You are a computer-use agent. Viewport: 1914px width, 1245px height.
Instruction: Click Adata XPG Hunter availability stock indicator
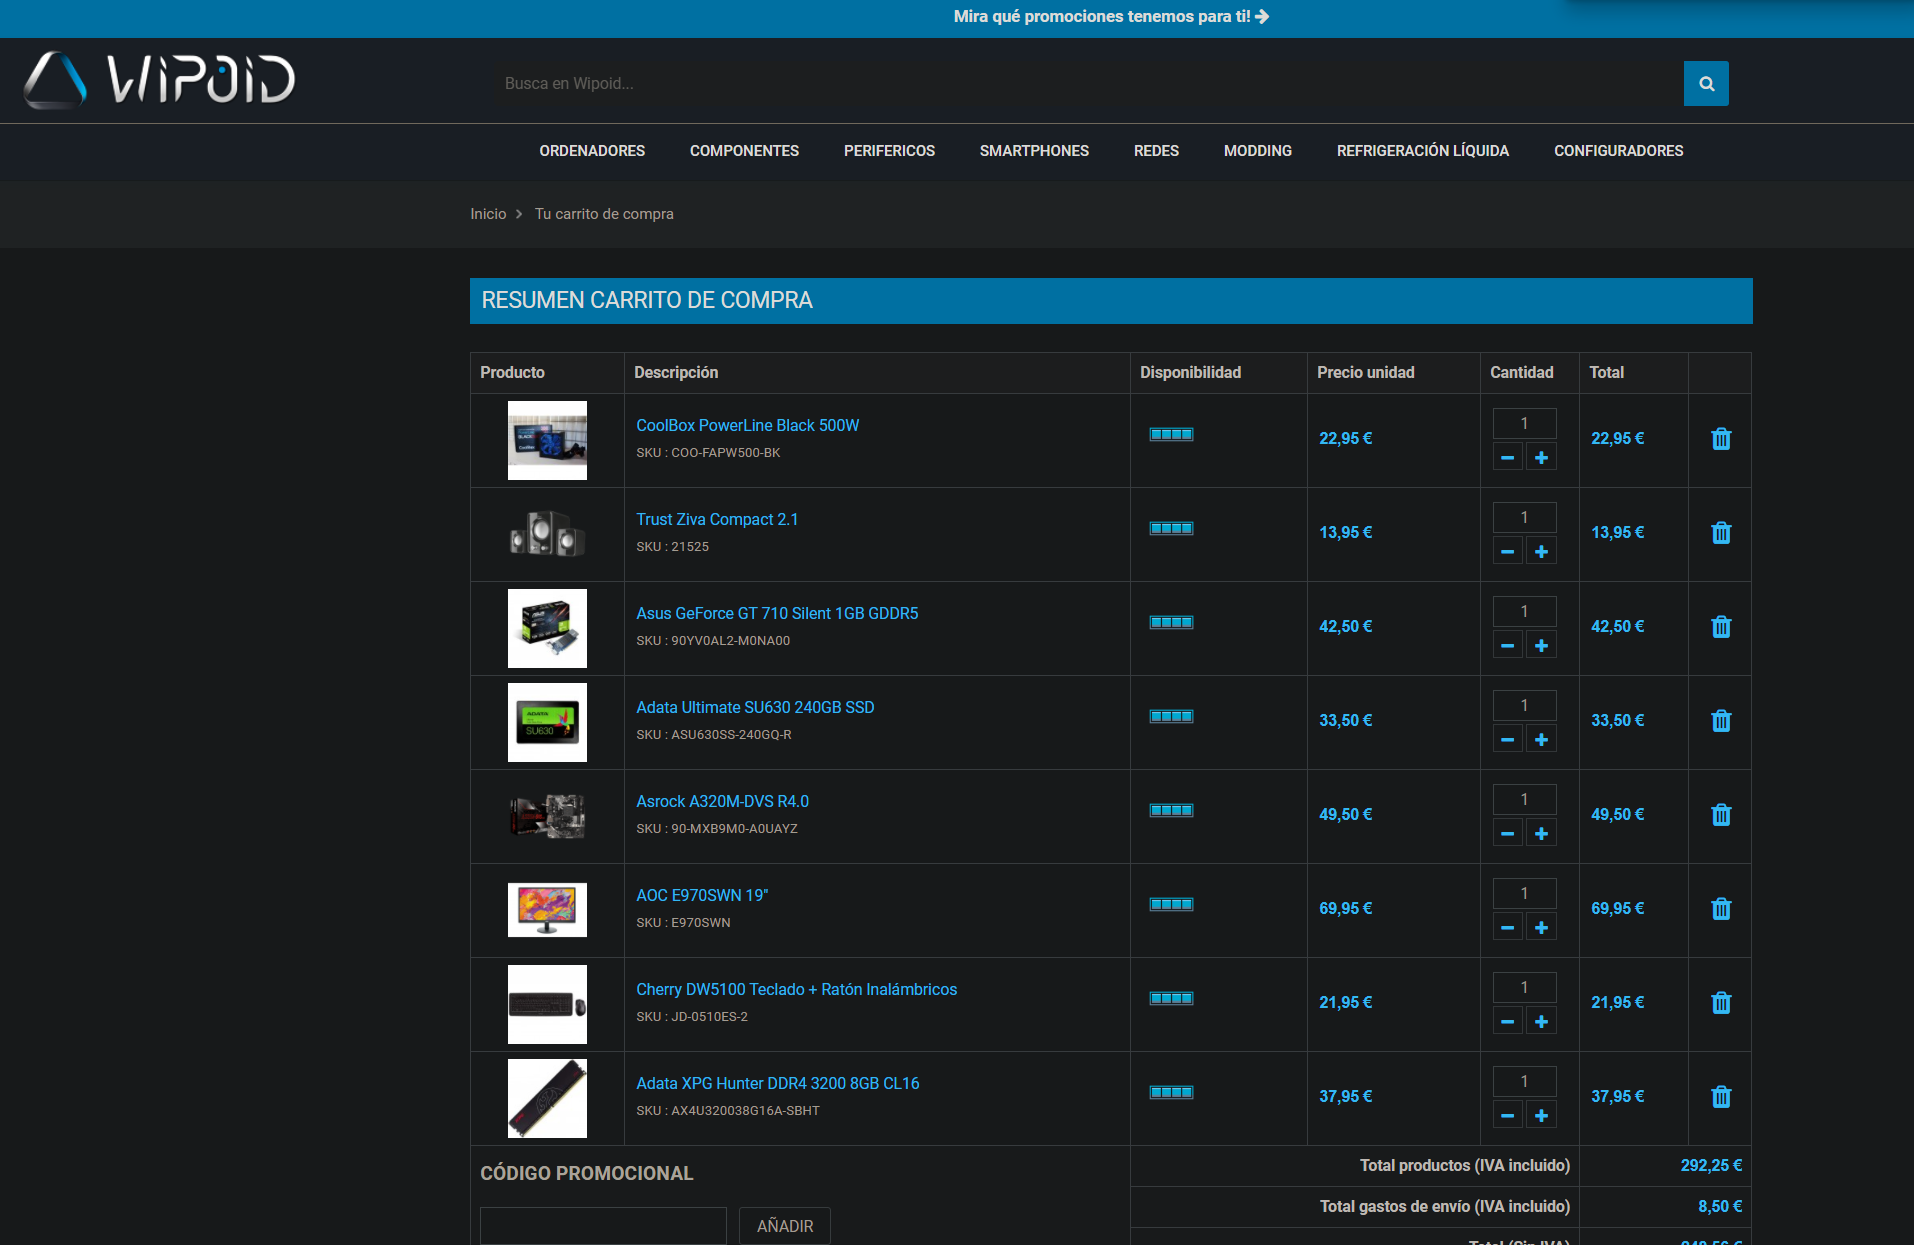[1171, 1092]
